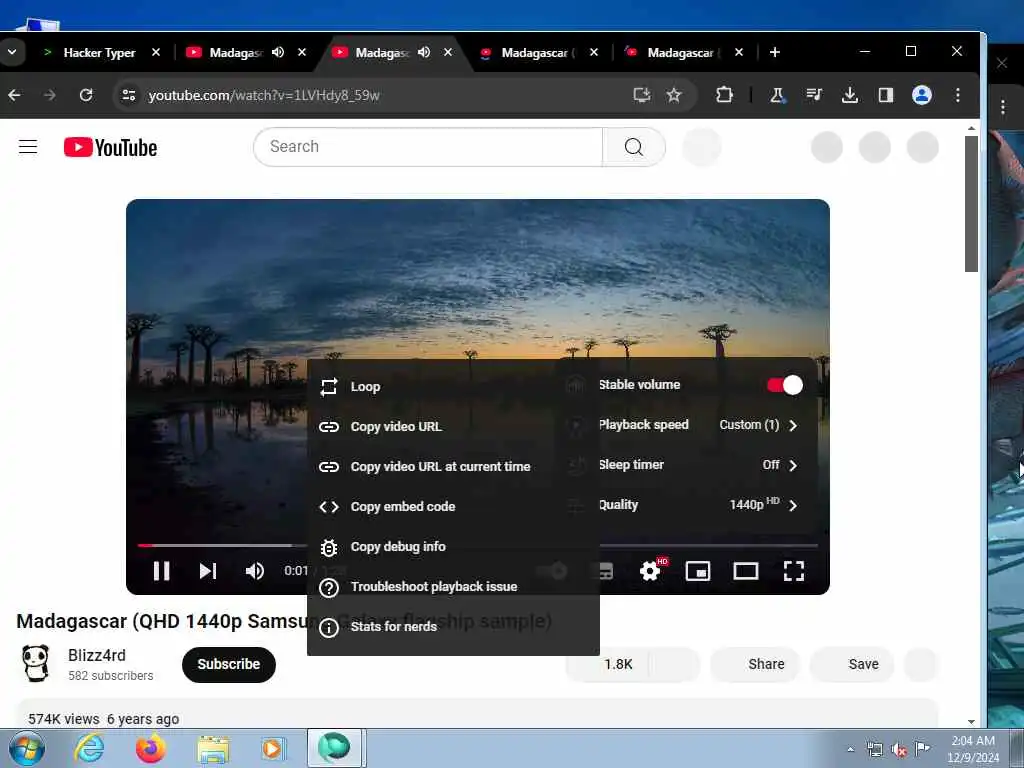Image resolution: width=1024 pixels, height=768 pixels.
Task: View site information icon
Action: click(x=129, y=95)
